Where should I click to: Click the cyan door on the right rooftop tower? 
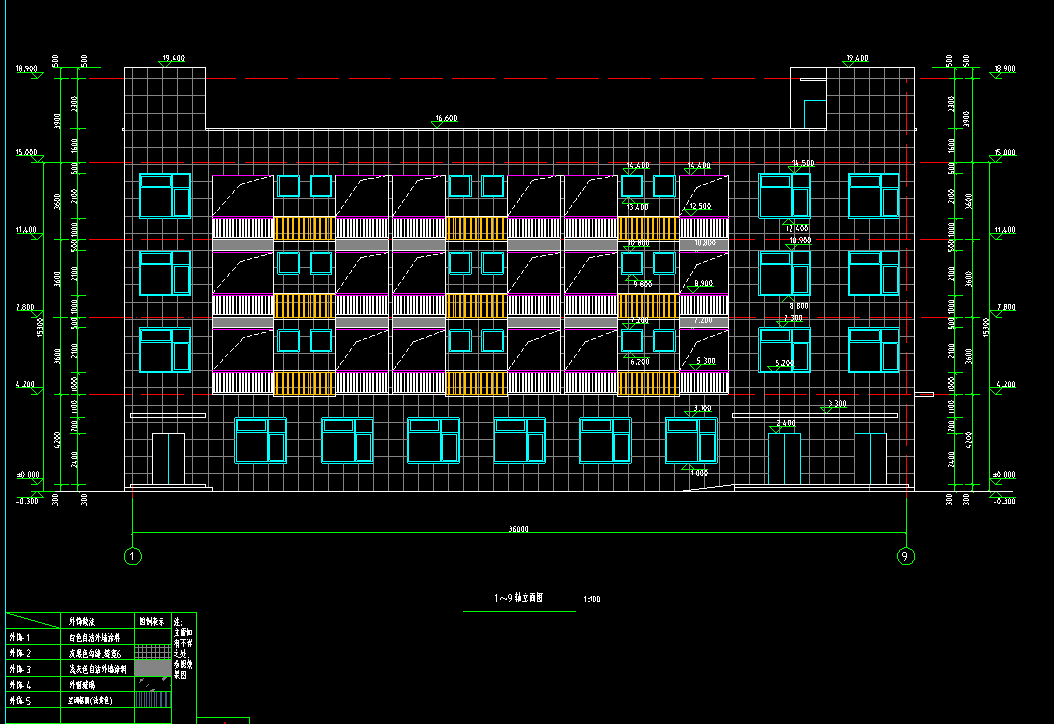click(x=814, y=114)
